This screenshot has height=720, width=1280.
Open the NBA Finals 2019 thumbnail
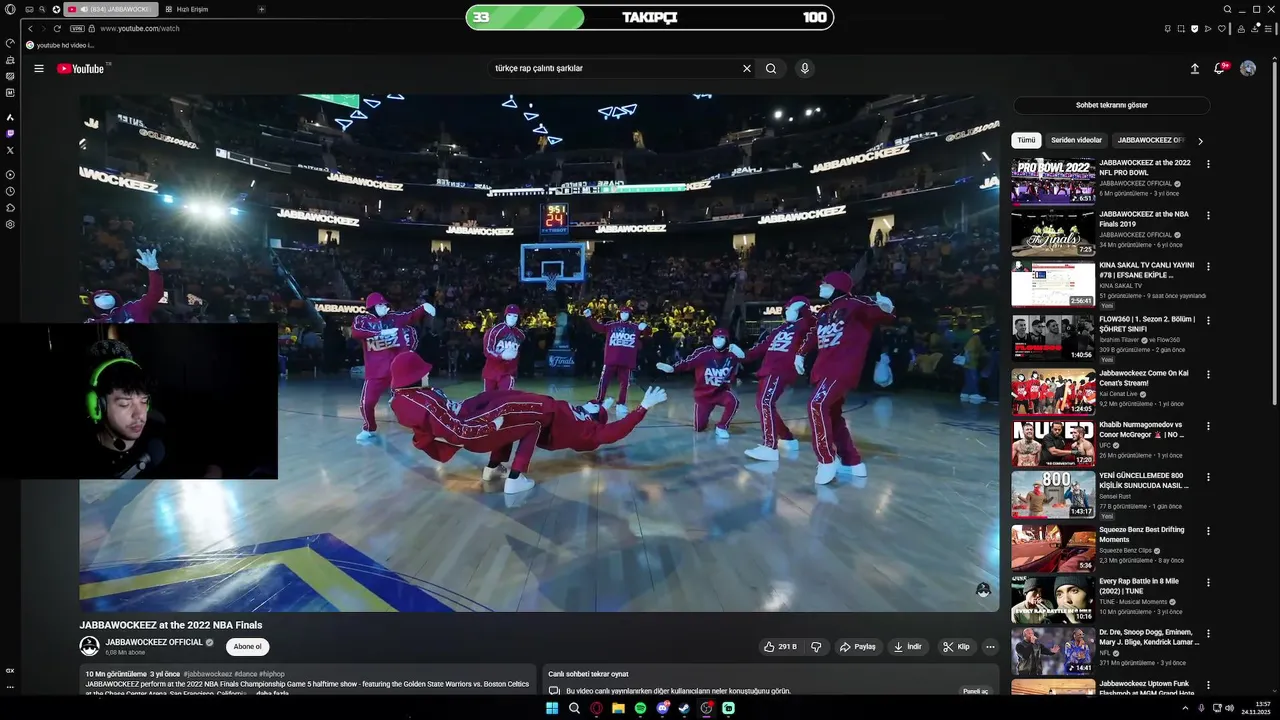[1053, 232]
